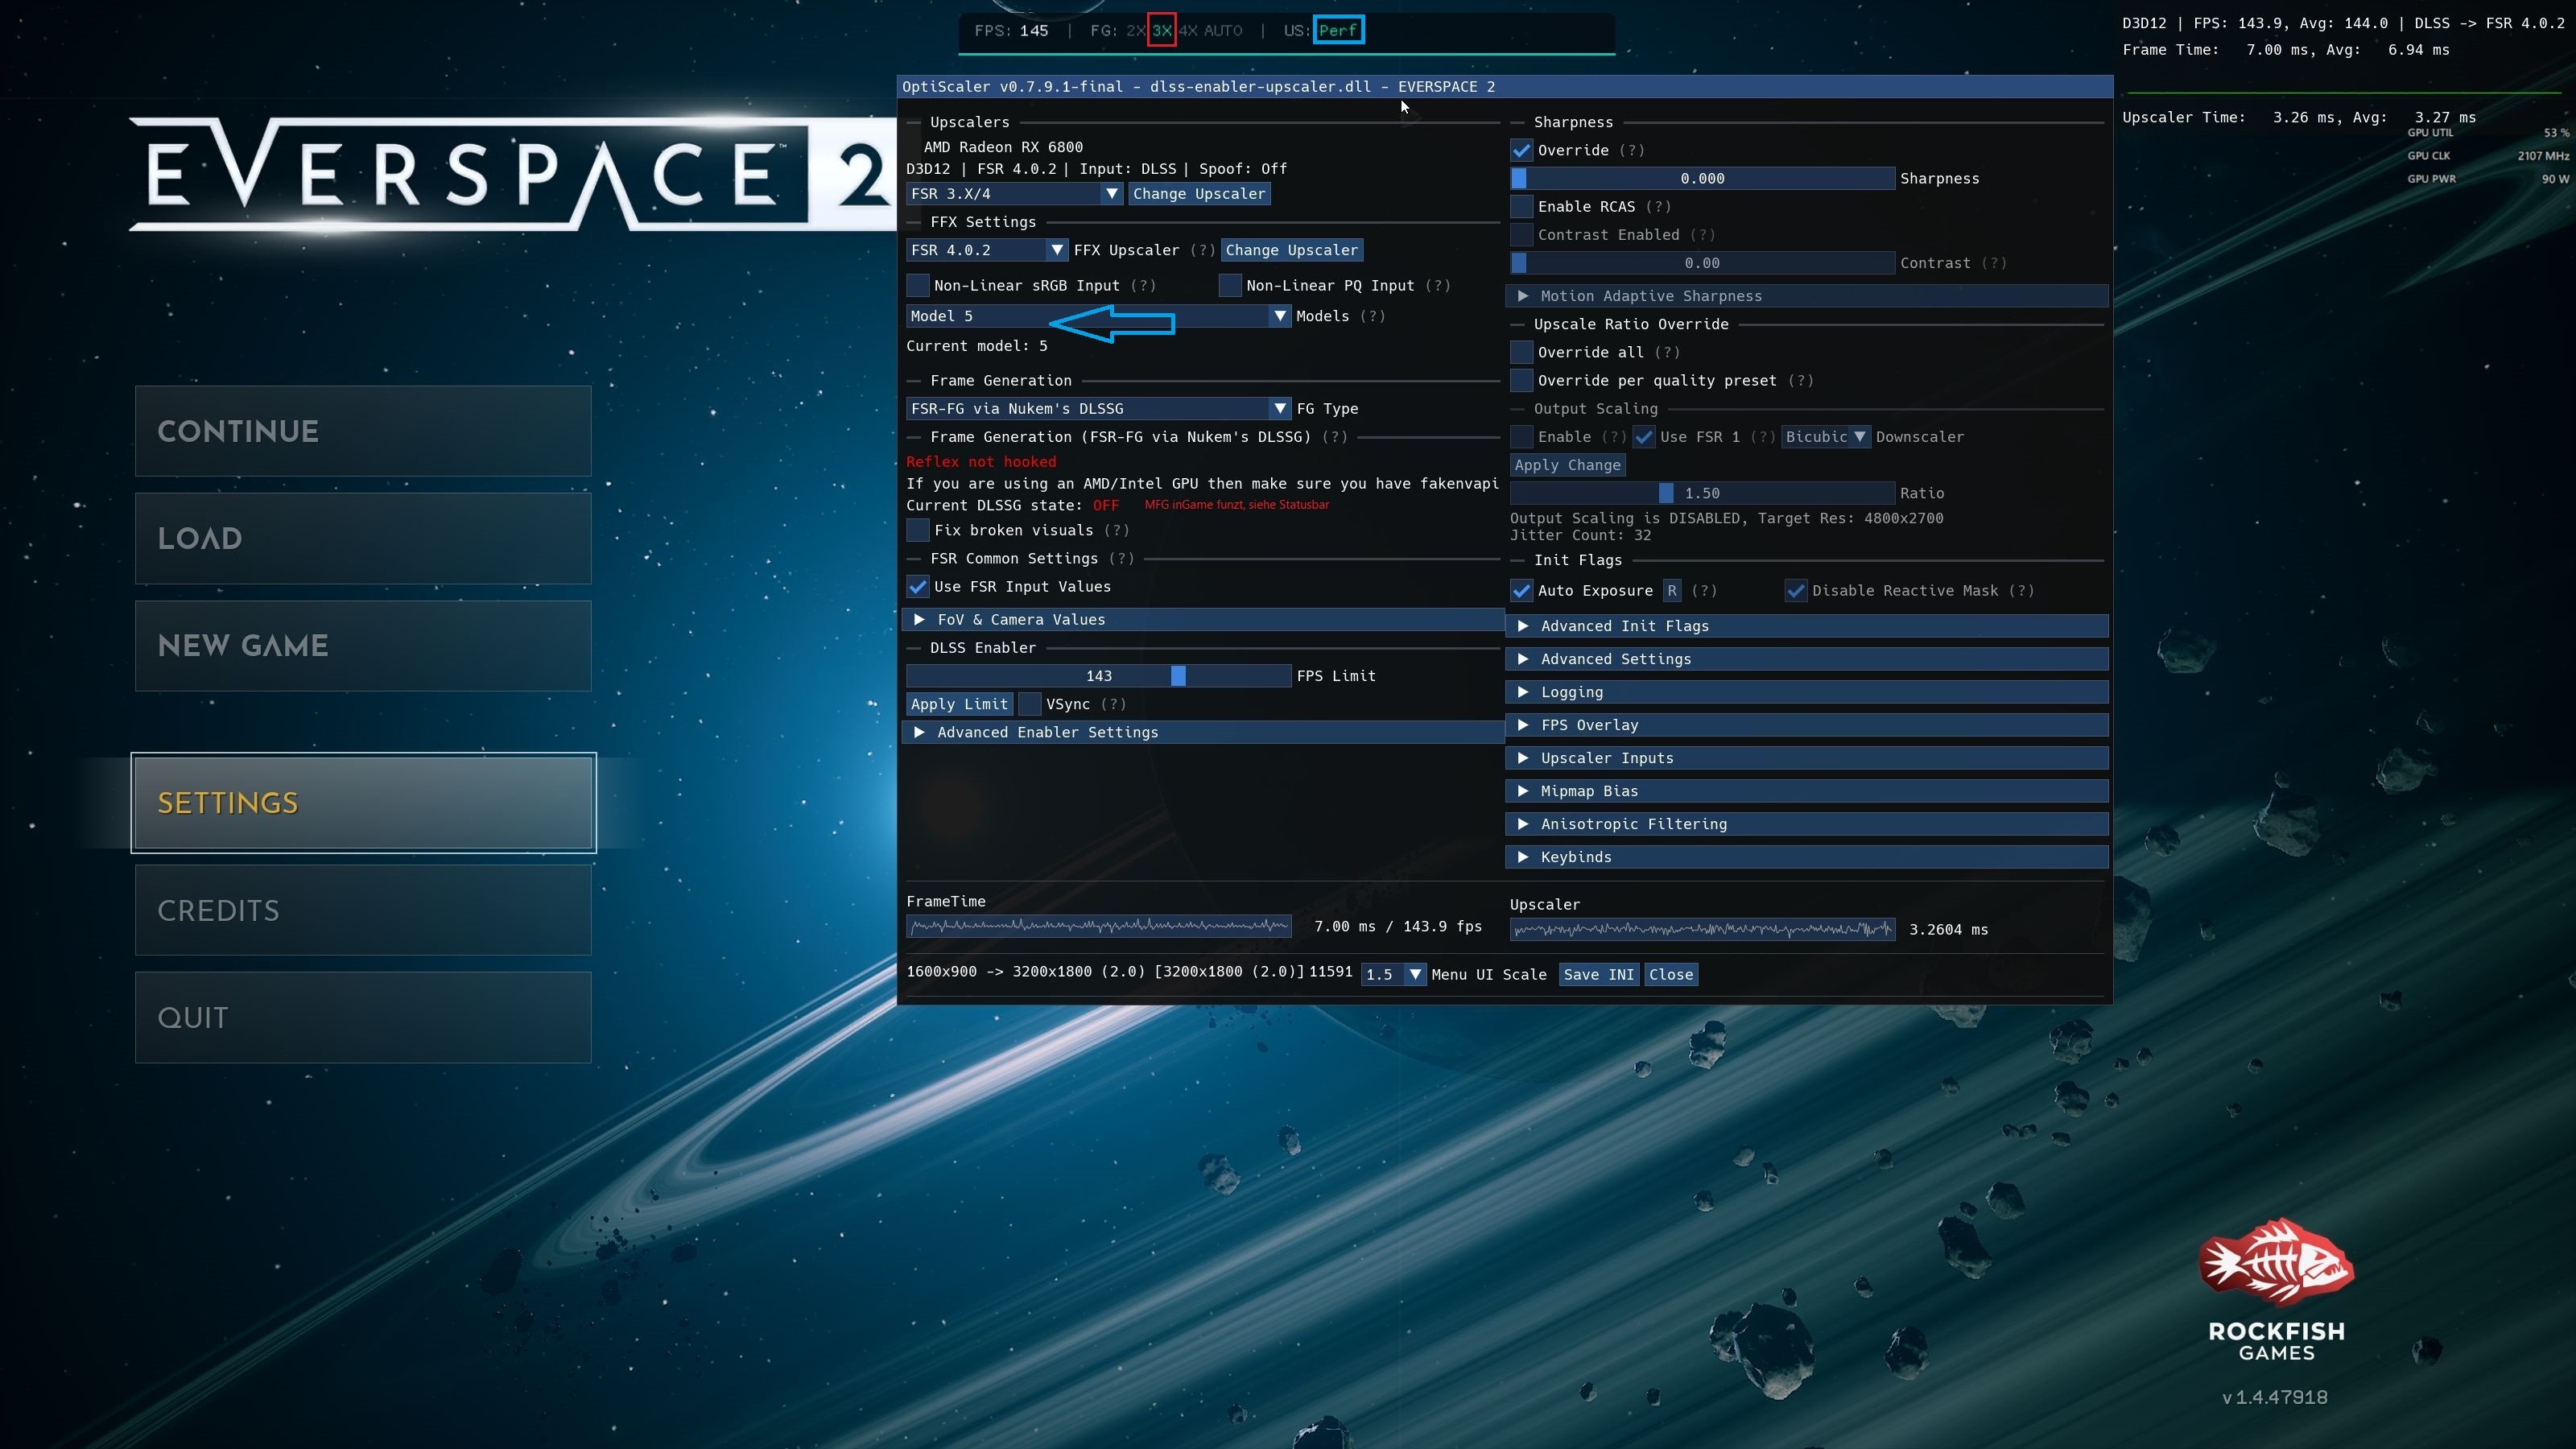This screenshot has width=2576, height=1449.
Task: Click the Keybinds expander triangle
Action: click(1522, 857)
